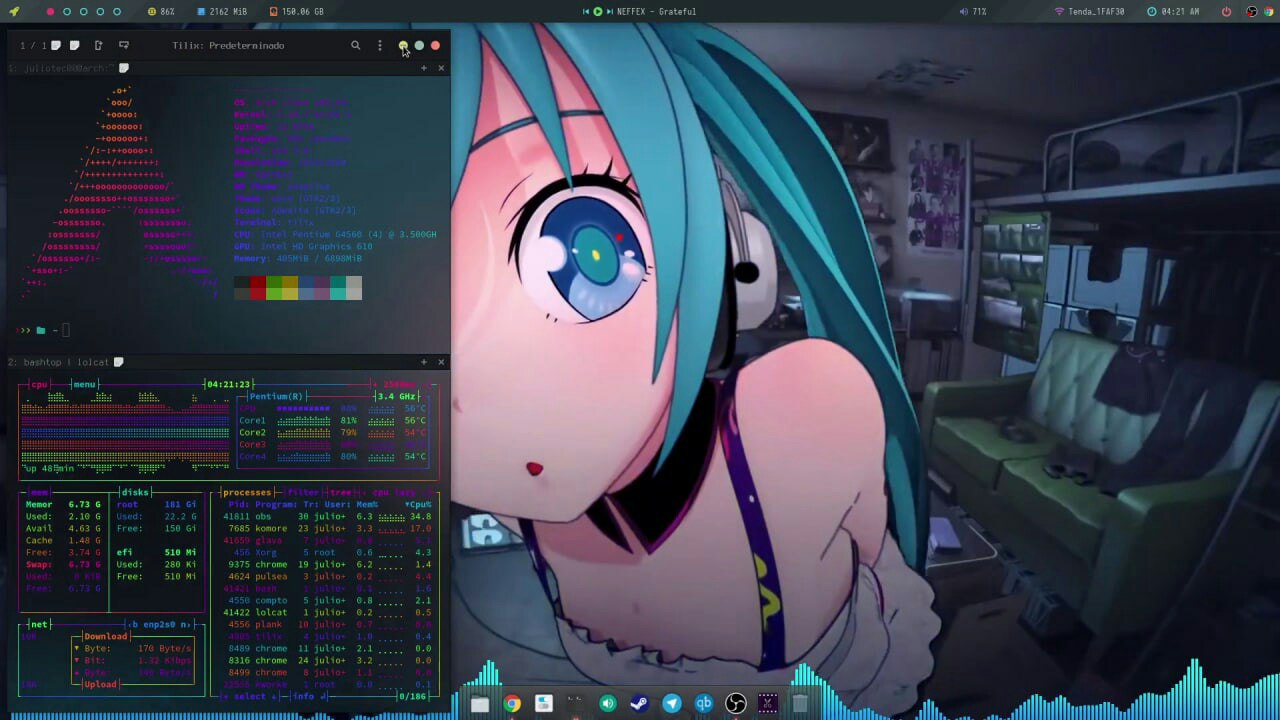The width and height of the screenshot is (1280, 720).
Task: Launch Telegram from dock
Action: [672, 704]
